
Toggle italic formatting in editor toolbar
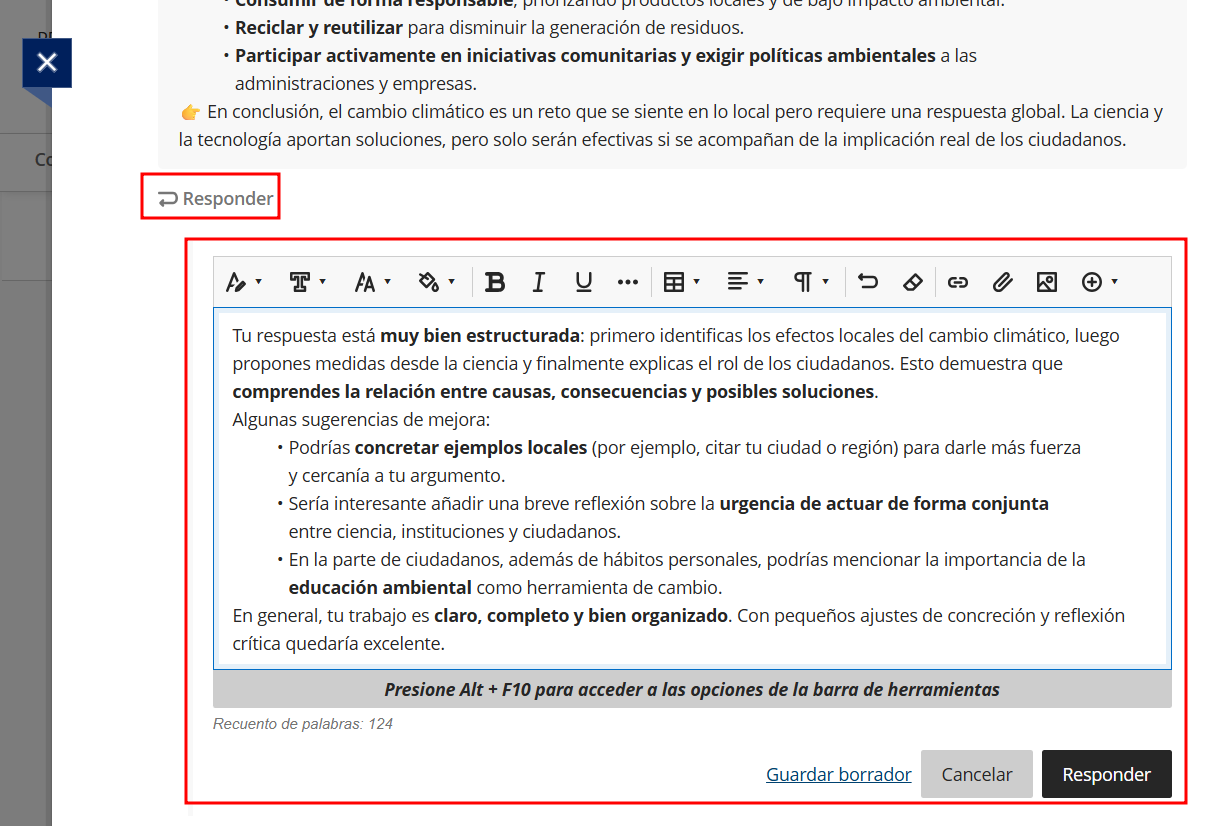pos(538,282)
